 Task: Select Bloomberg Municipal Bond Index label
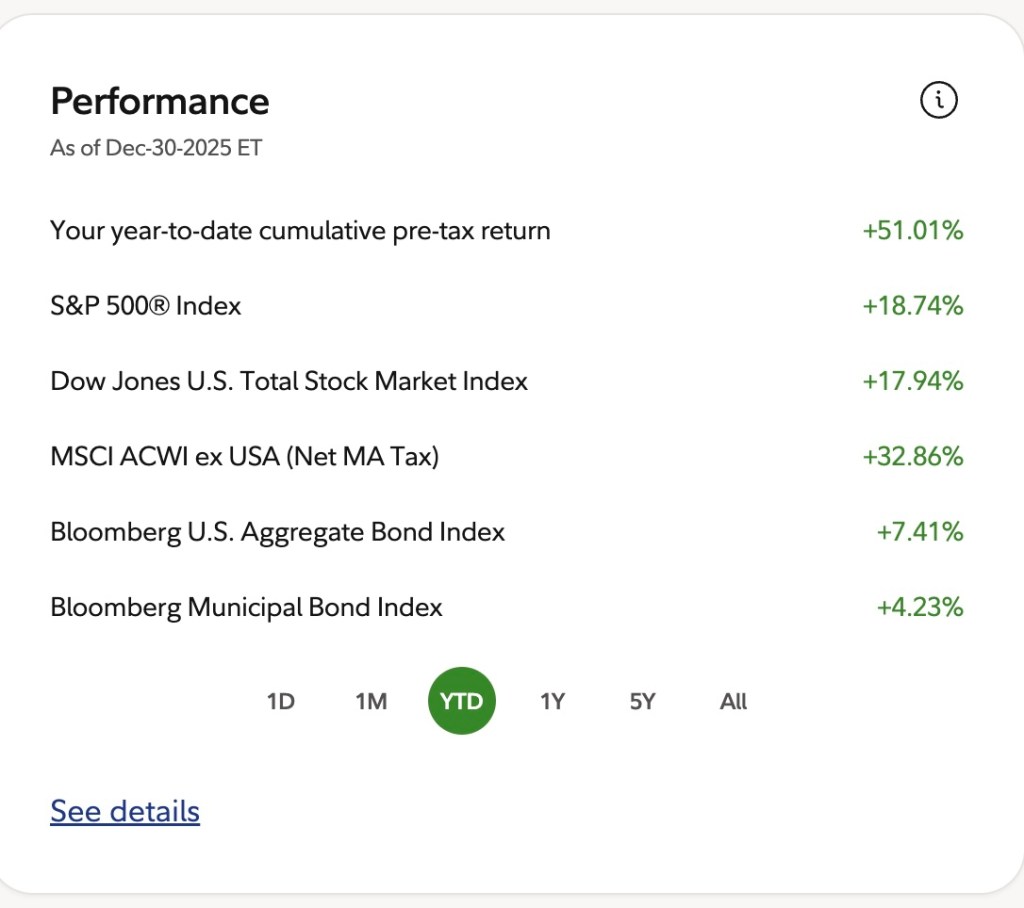pyautogui.click(x=246, y=607)
